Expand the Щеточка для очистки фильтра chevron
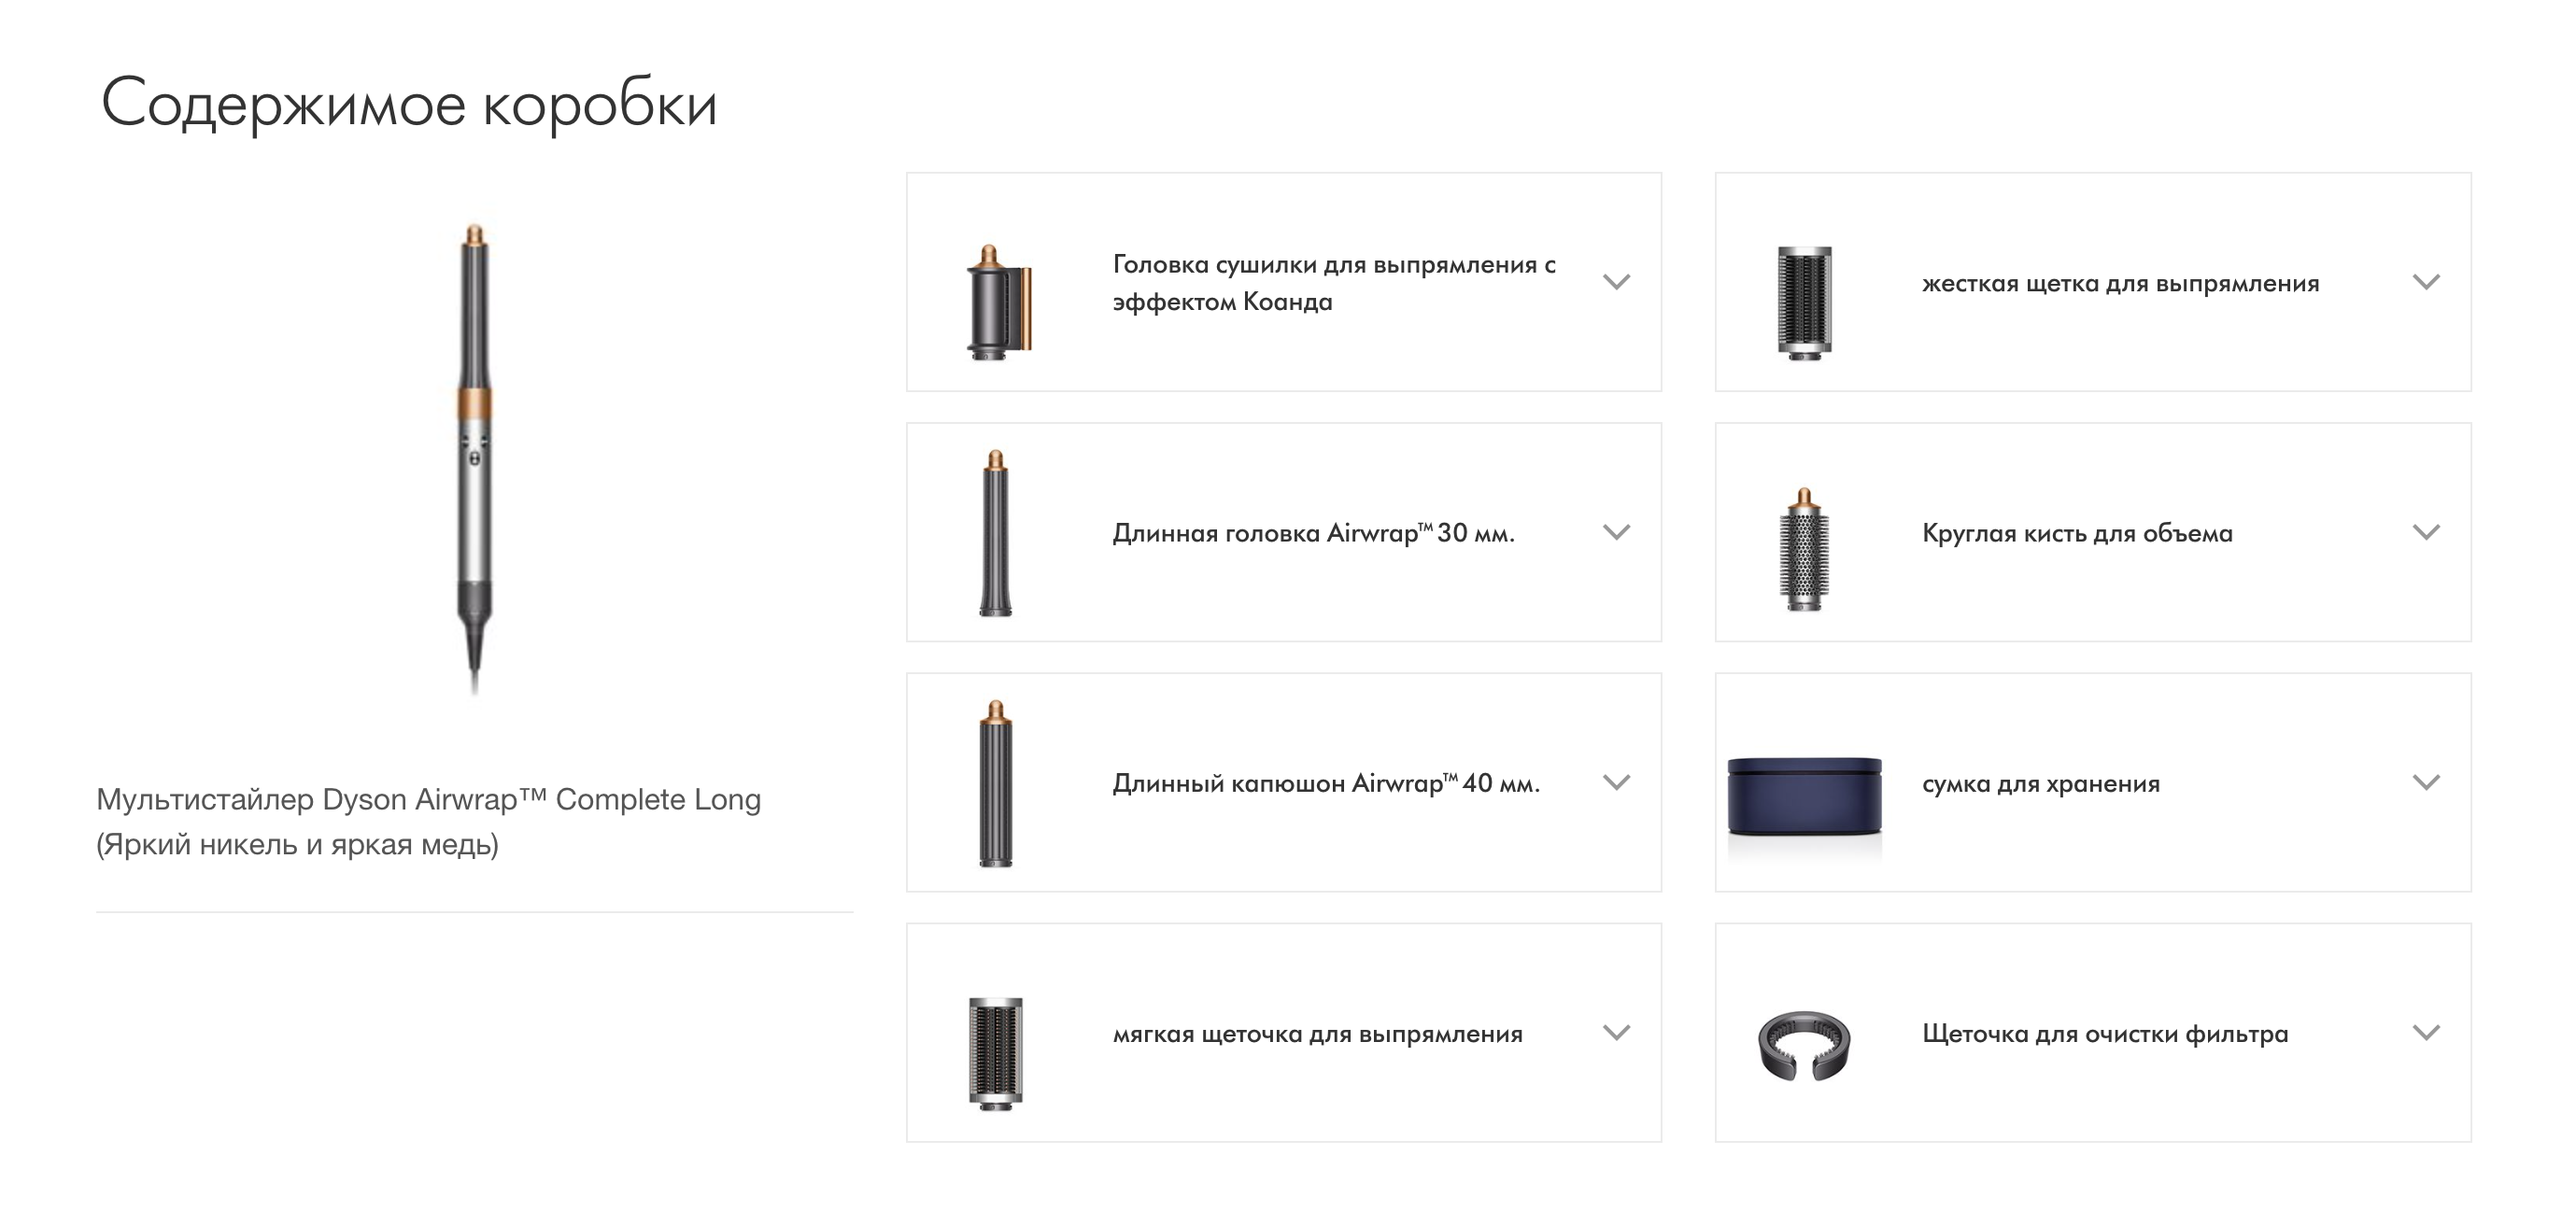The height and width of the screenshot is (1225, 2576). point(2426,1032)
